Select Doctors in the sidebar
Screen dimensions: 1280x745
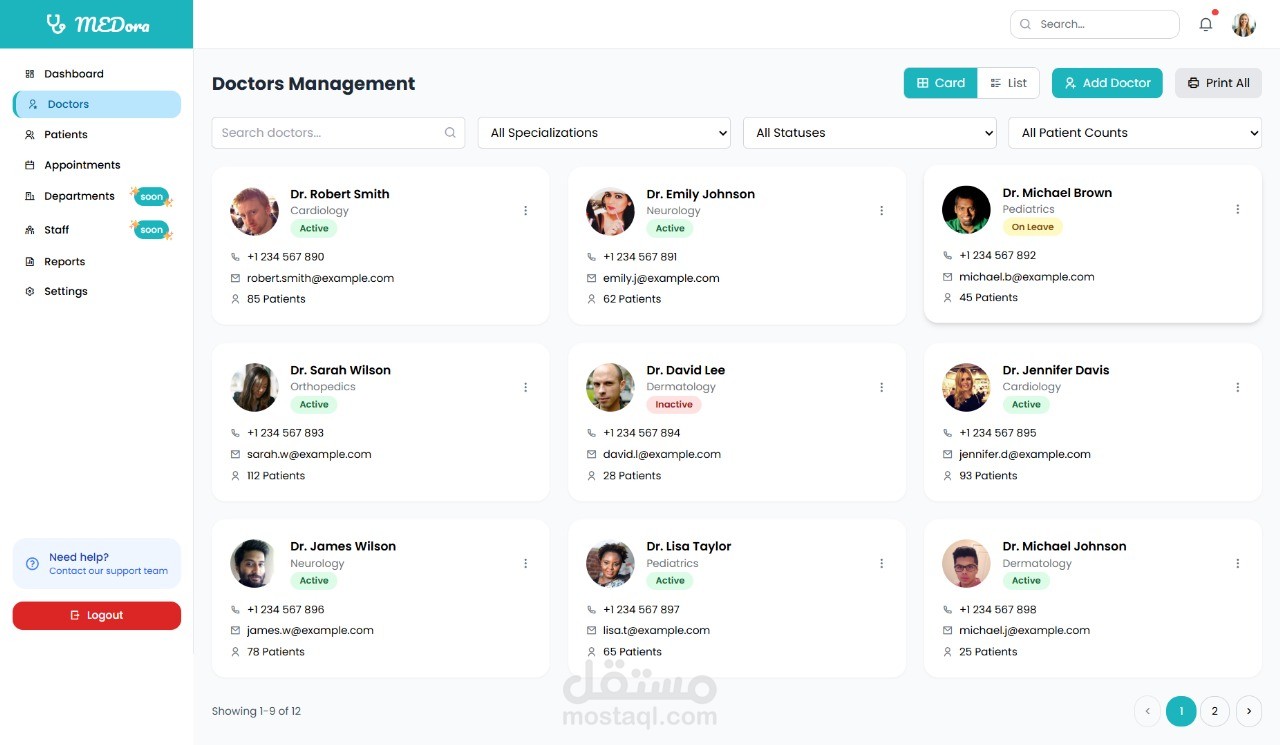pyautogui.click(x=96, y=104)
